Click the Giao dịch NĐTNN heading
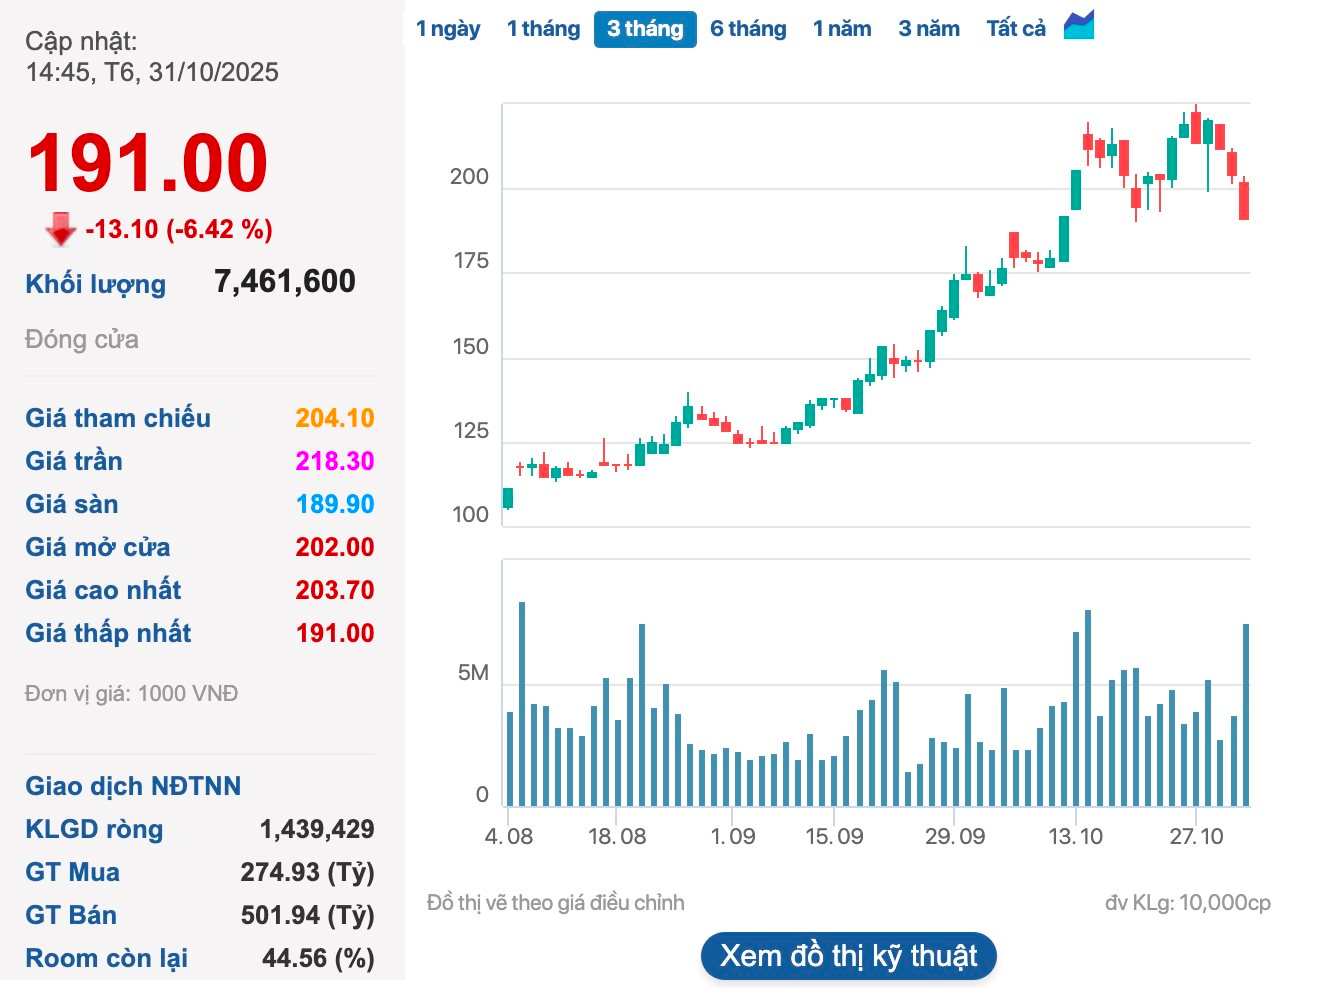This screenshot has width=1326, height=988. [x=133, y=786]
